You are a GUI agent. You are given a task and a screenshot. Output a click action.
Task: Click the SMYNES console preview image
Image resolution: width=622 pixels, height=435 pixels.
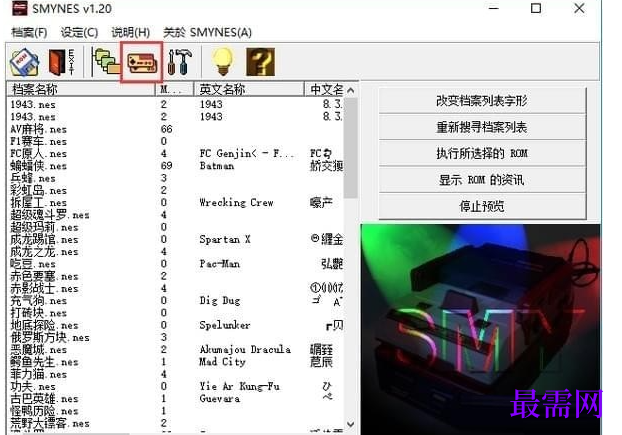point(481,329)
